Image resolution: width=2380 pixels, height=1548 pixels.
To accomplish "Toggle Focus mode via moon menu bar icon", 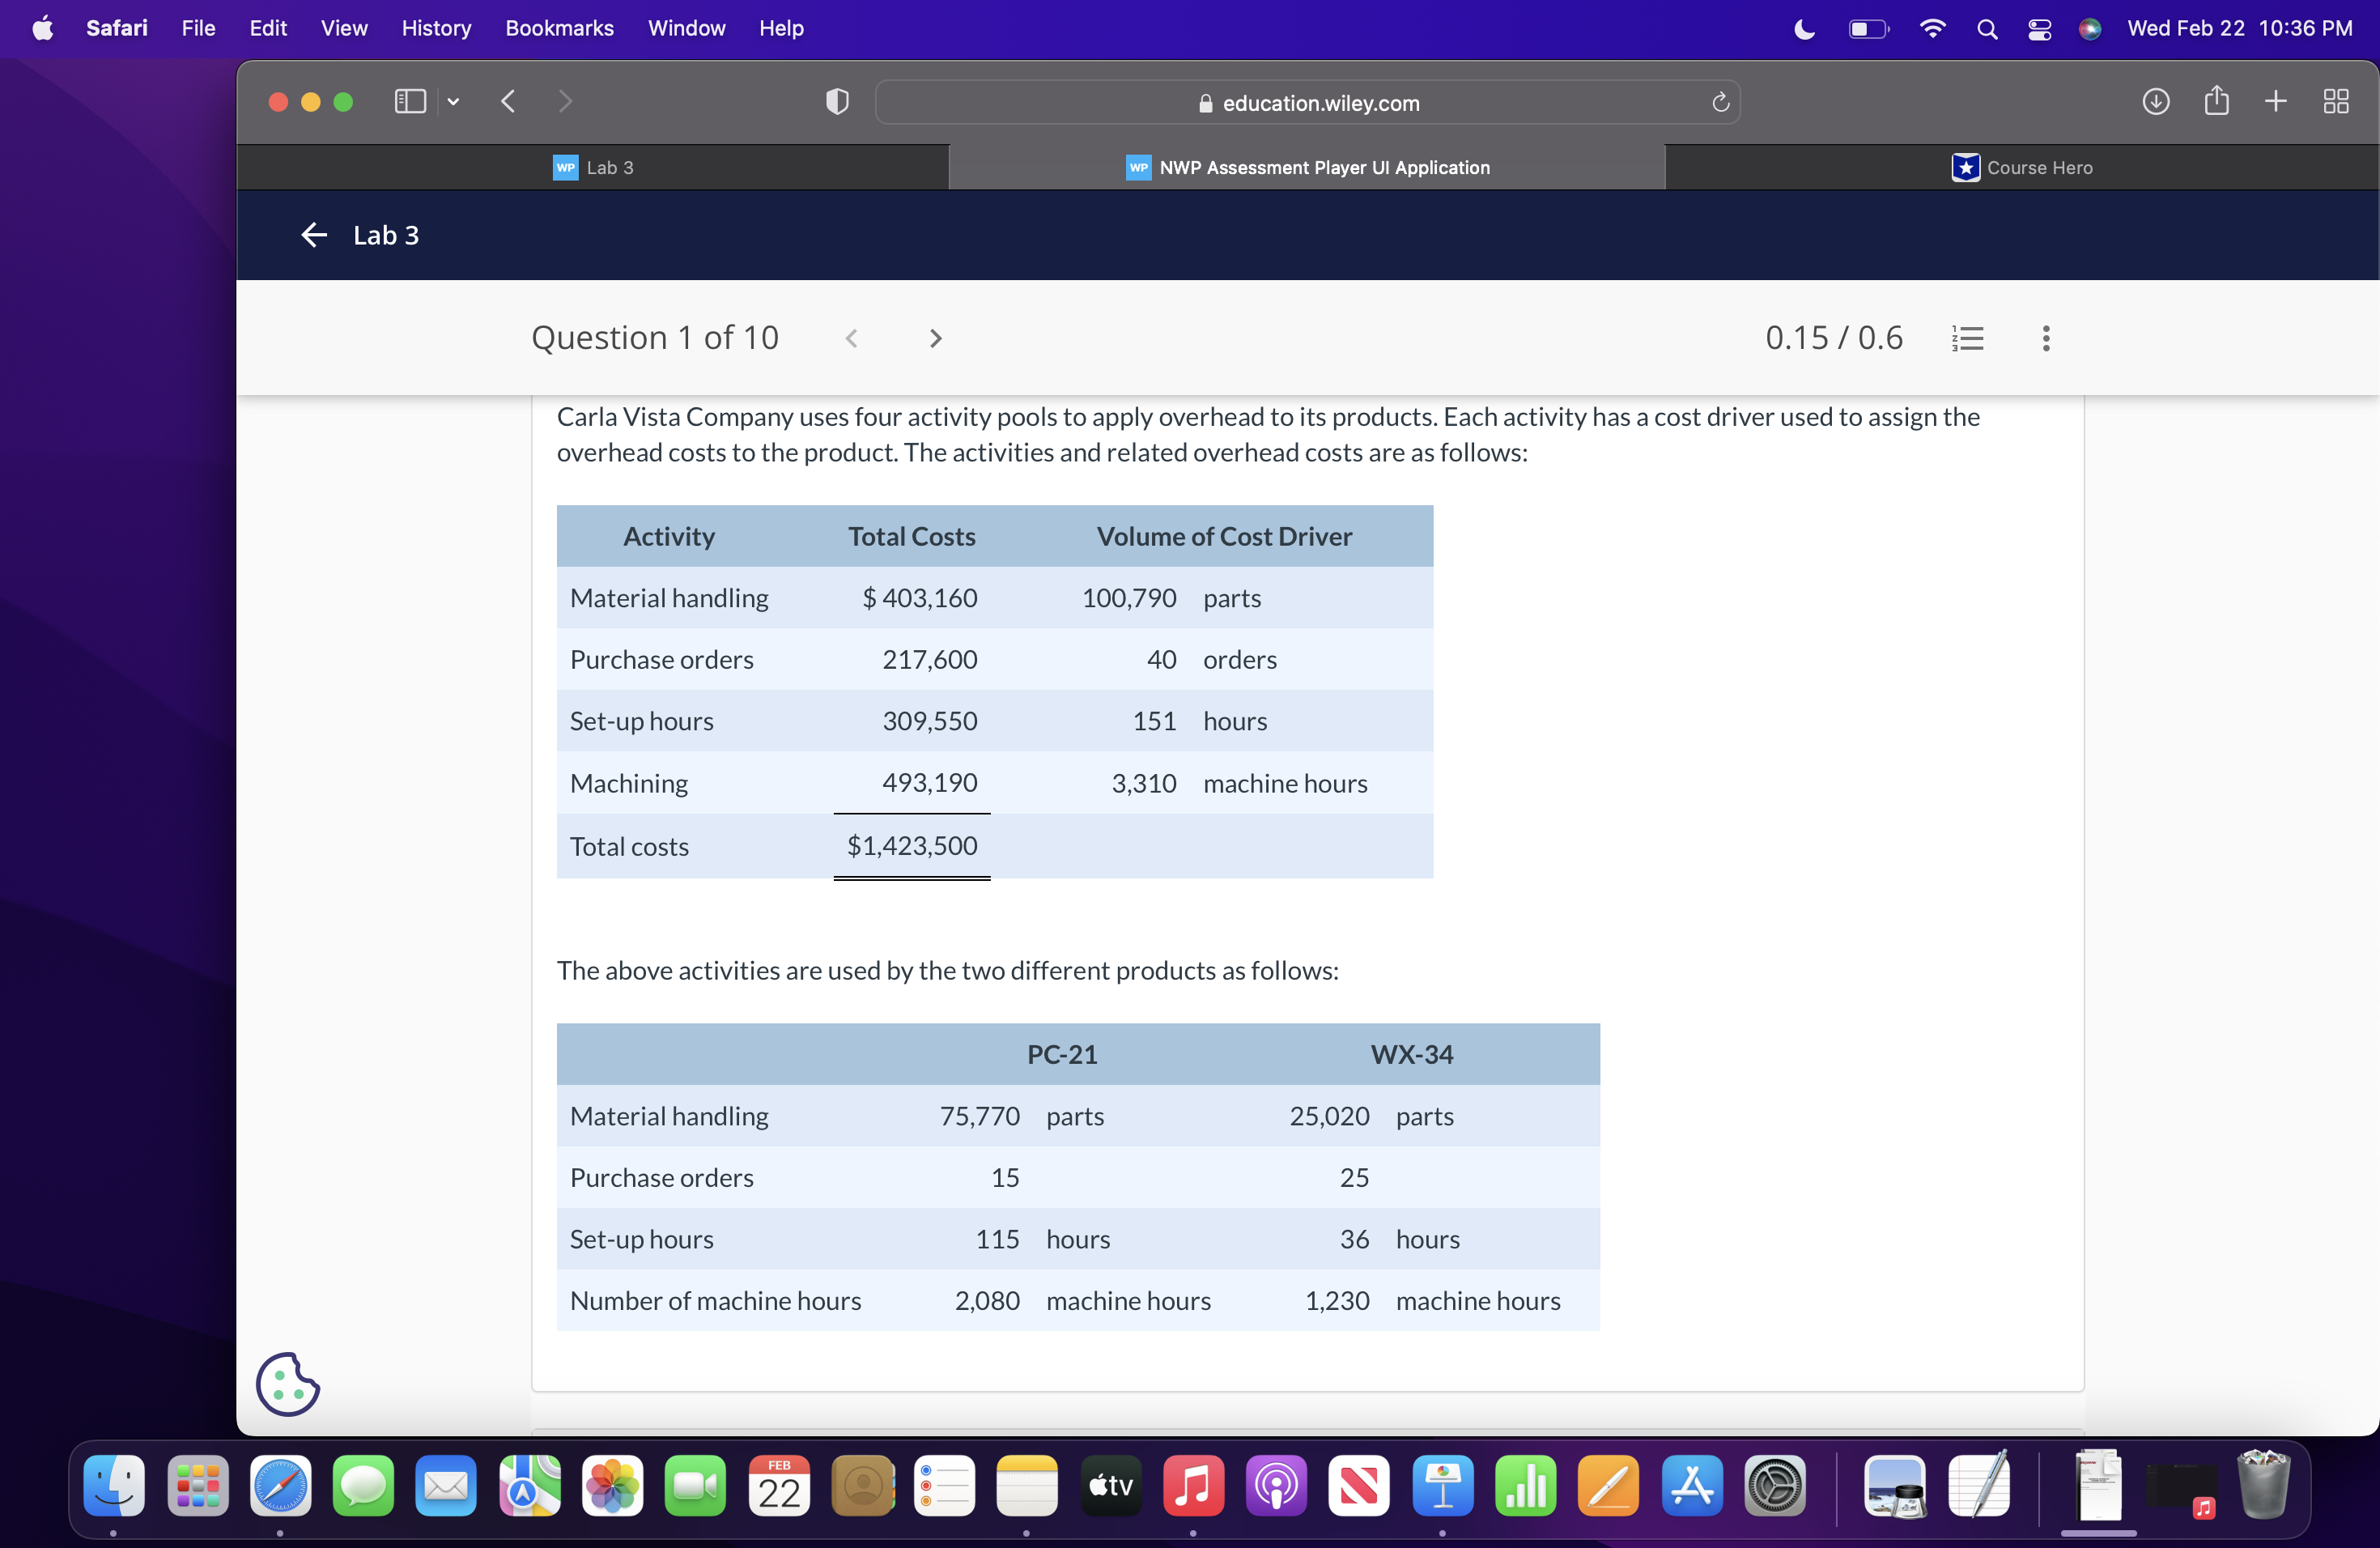I will (x=1803, y=29).
